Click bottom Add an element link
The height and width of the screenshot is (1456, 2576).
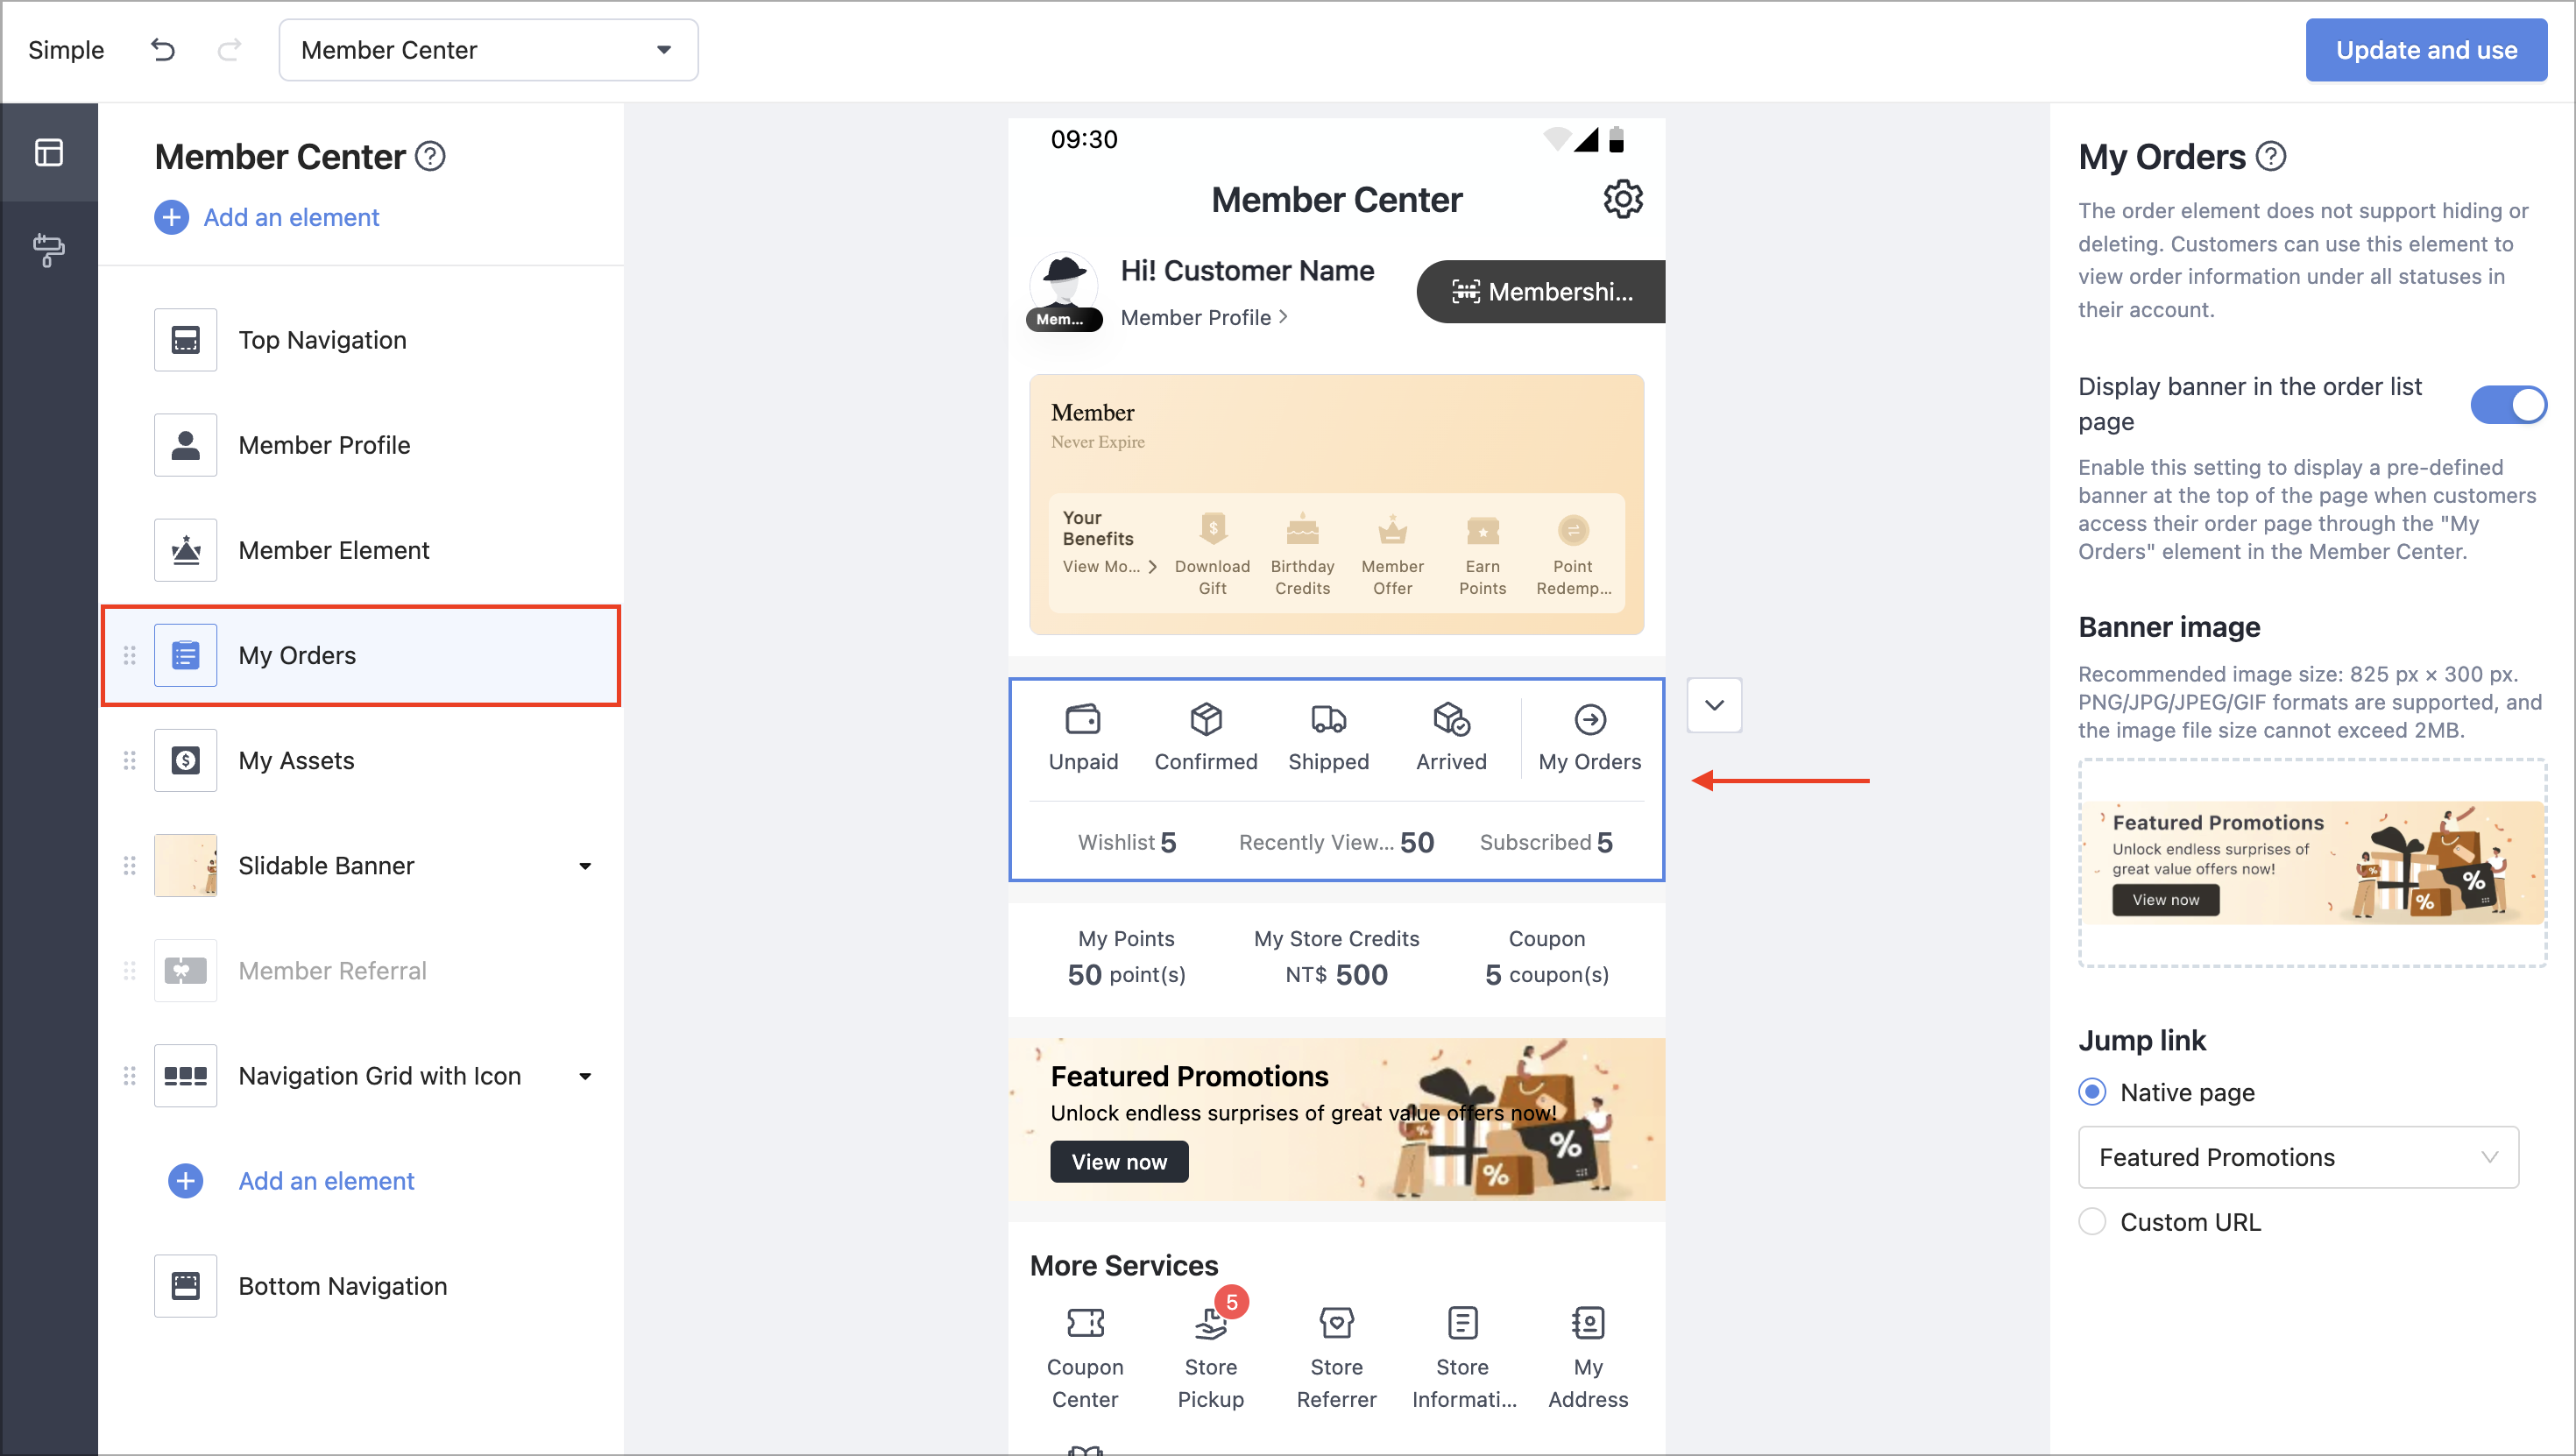(291, 1181)
